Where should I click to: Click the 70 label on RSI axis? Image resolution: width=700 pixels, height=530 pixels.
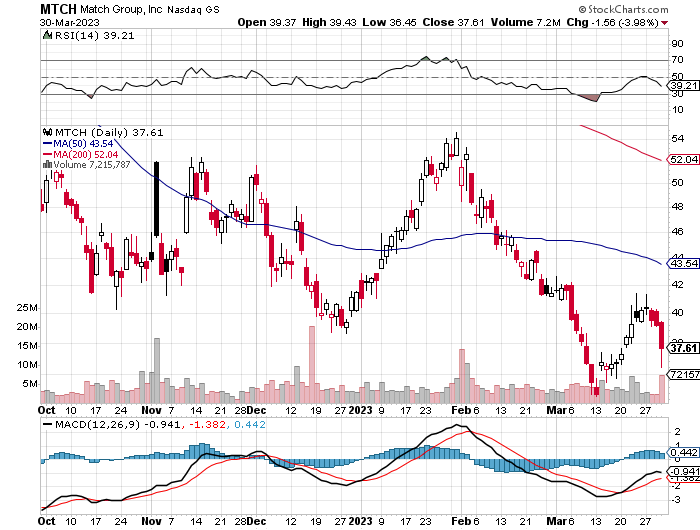coord(677,59)
